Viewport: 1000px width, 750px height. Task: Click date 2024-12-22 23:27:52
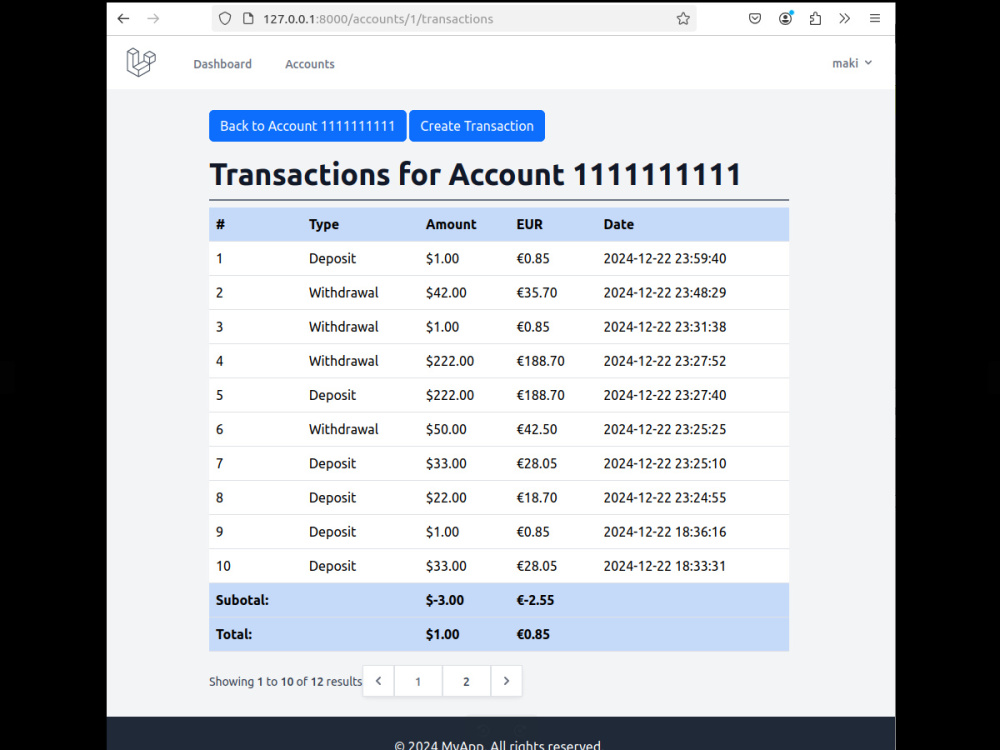[665, 361]
